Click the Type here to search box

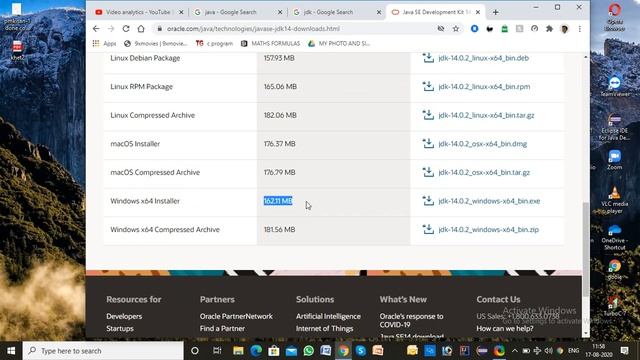coord(103,351)
